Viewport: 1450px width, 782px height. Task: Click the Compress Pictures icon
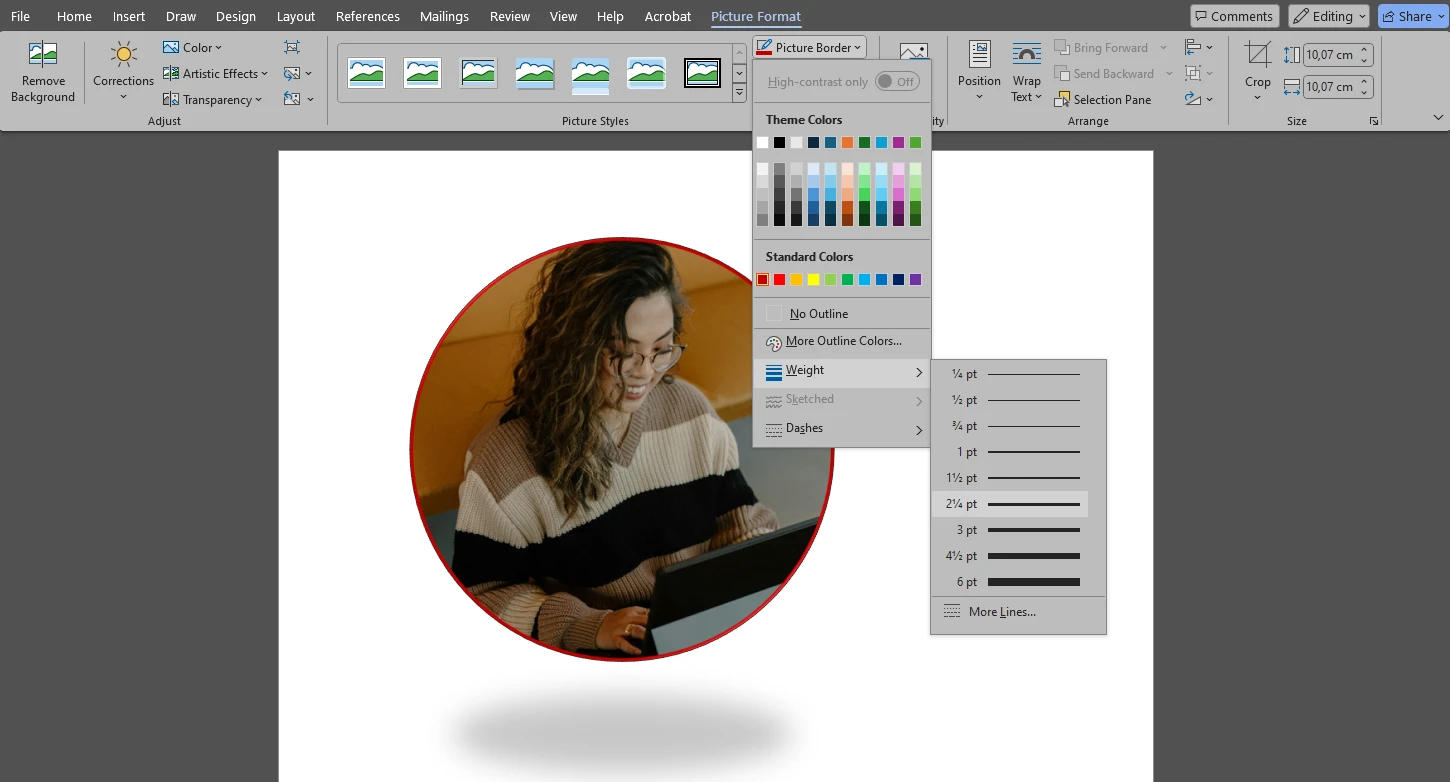point(292,47)
